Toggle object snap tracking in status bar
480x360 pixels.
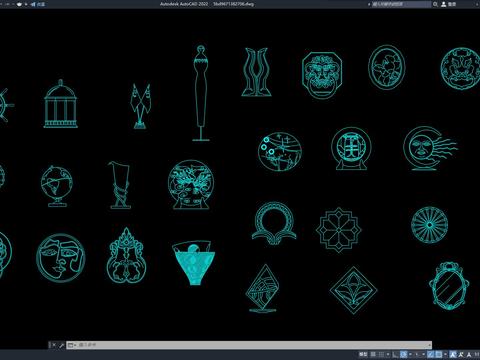pos(430,354)
